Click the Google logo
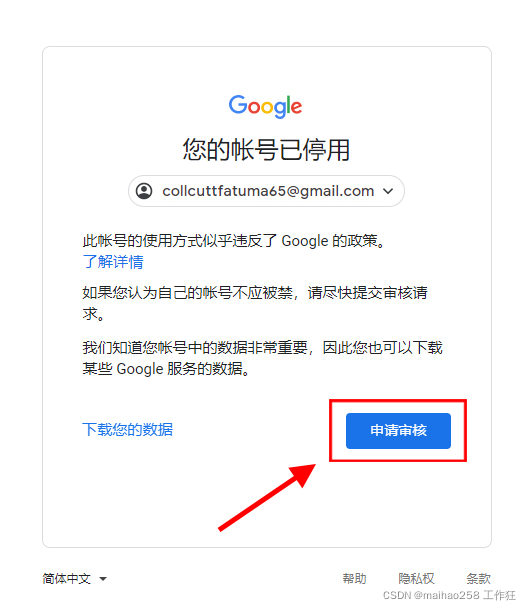This screenshot has width=531, height=610. click(265, 106)
